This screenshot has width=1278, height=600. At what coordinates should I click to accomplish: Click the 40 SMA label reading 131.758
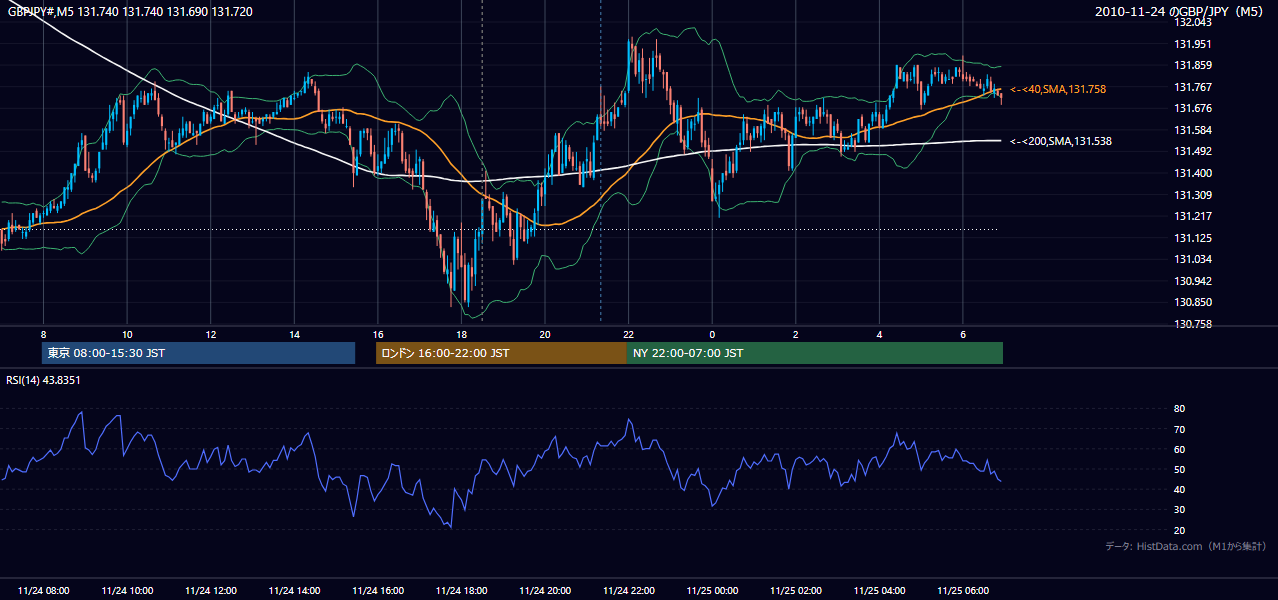tap(1057, 89)
